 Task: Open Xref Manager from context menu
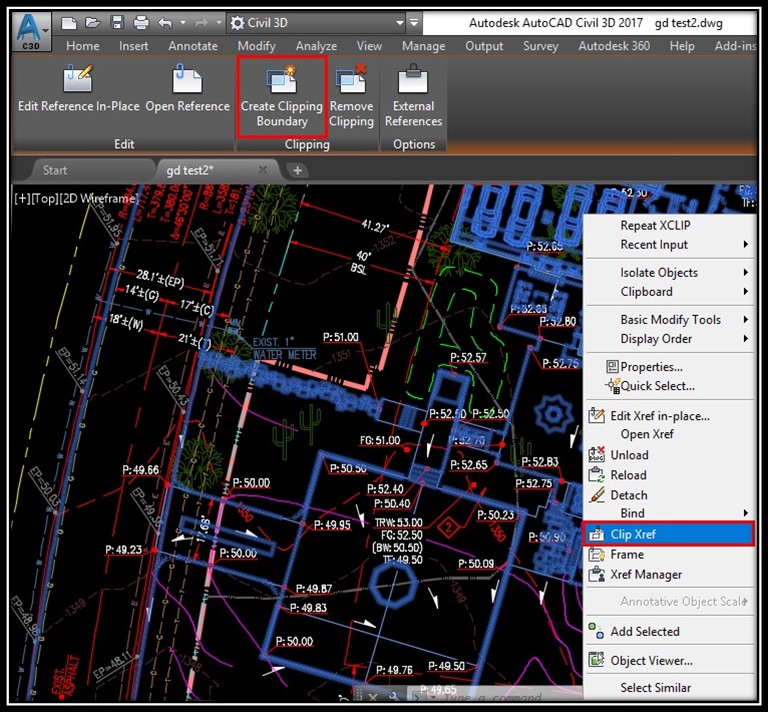pos(669,574)
